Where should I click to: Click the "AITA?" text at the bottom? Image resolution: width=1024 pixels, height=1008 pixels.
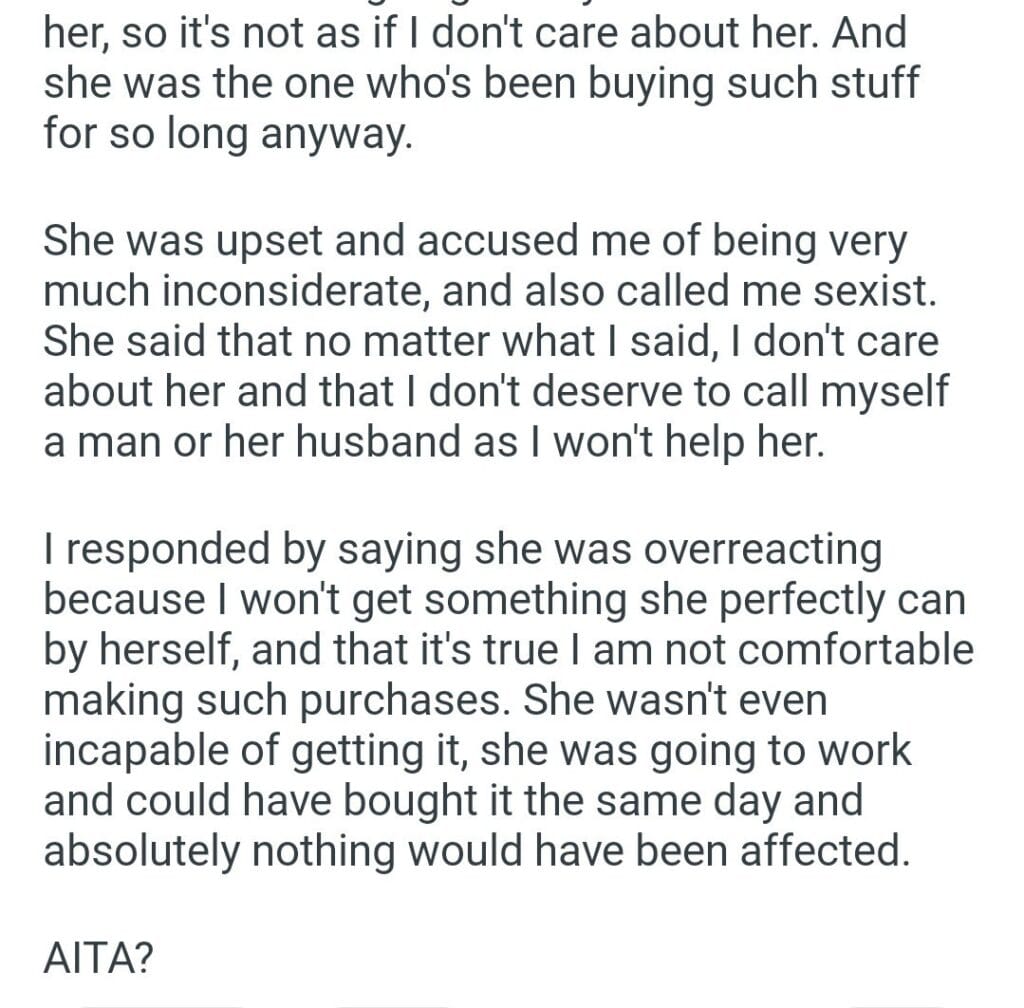pos(98,958)
